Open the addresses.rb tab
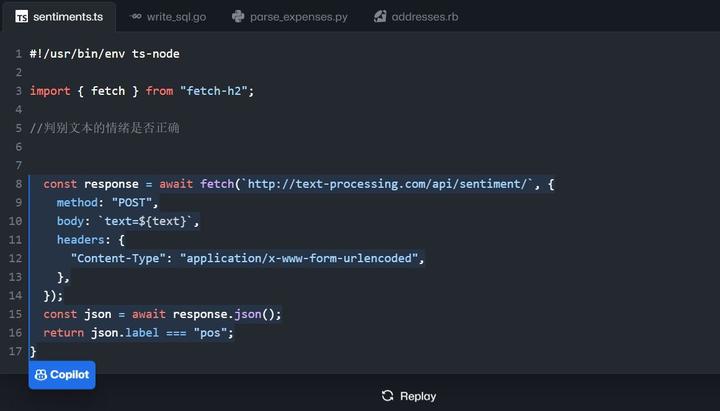 point(425,17)
